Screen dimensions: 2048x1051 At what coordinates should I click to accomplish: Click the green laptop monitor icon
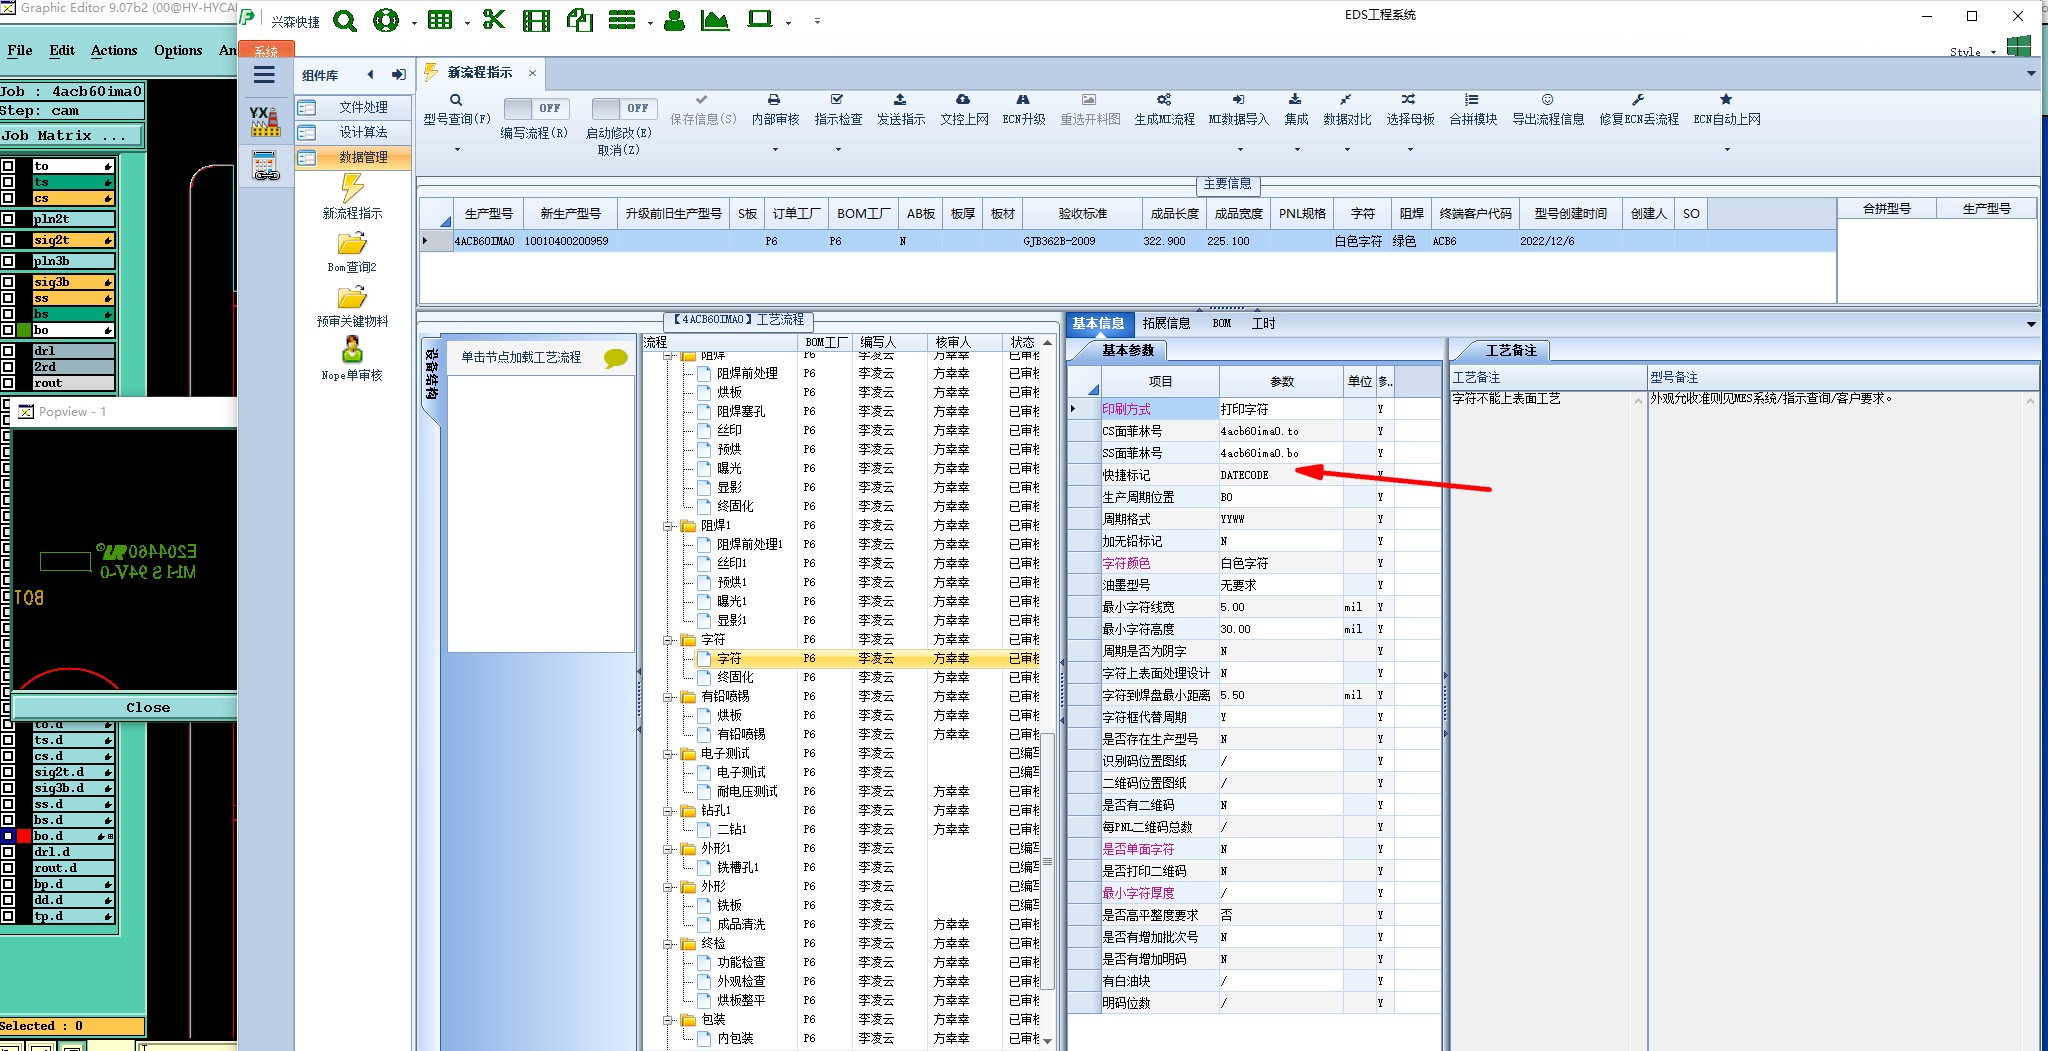pyautogui.click(x=760, y=20)
